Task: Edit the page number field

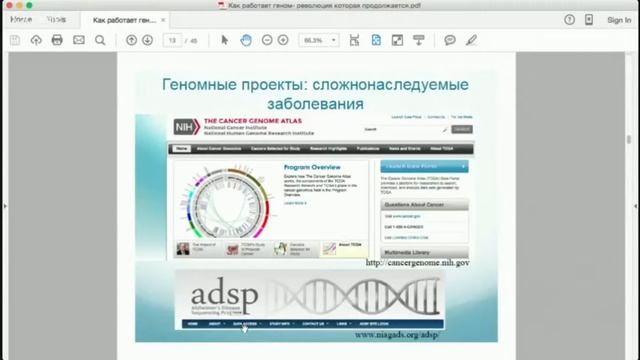Action: click(172, 40)
